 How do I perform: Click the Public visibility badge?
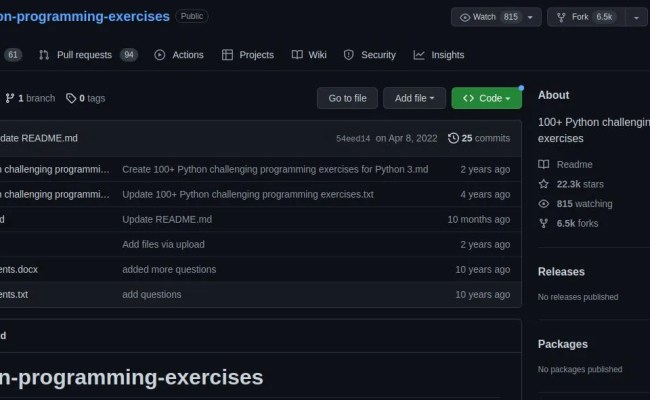point(192,16)
